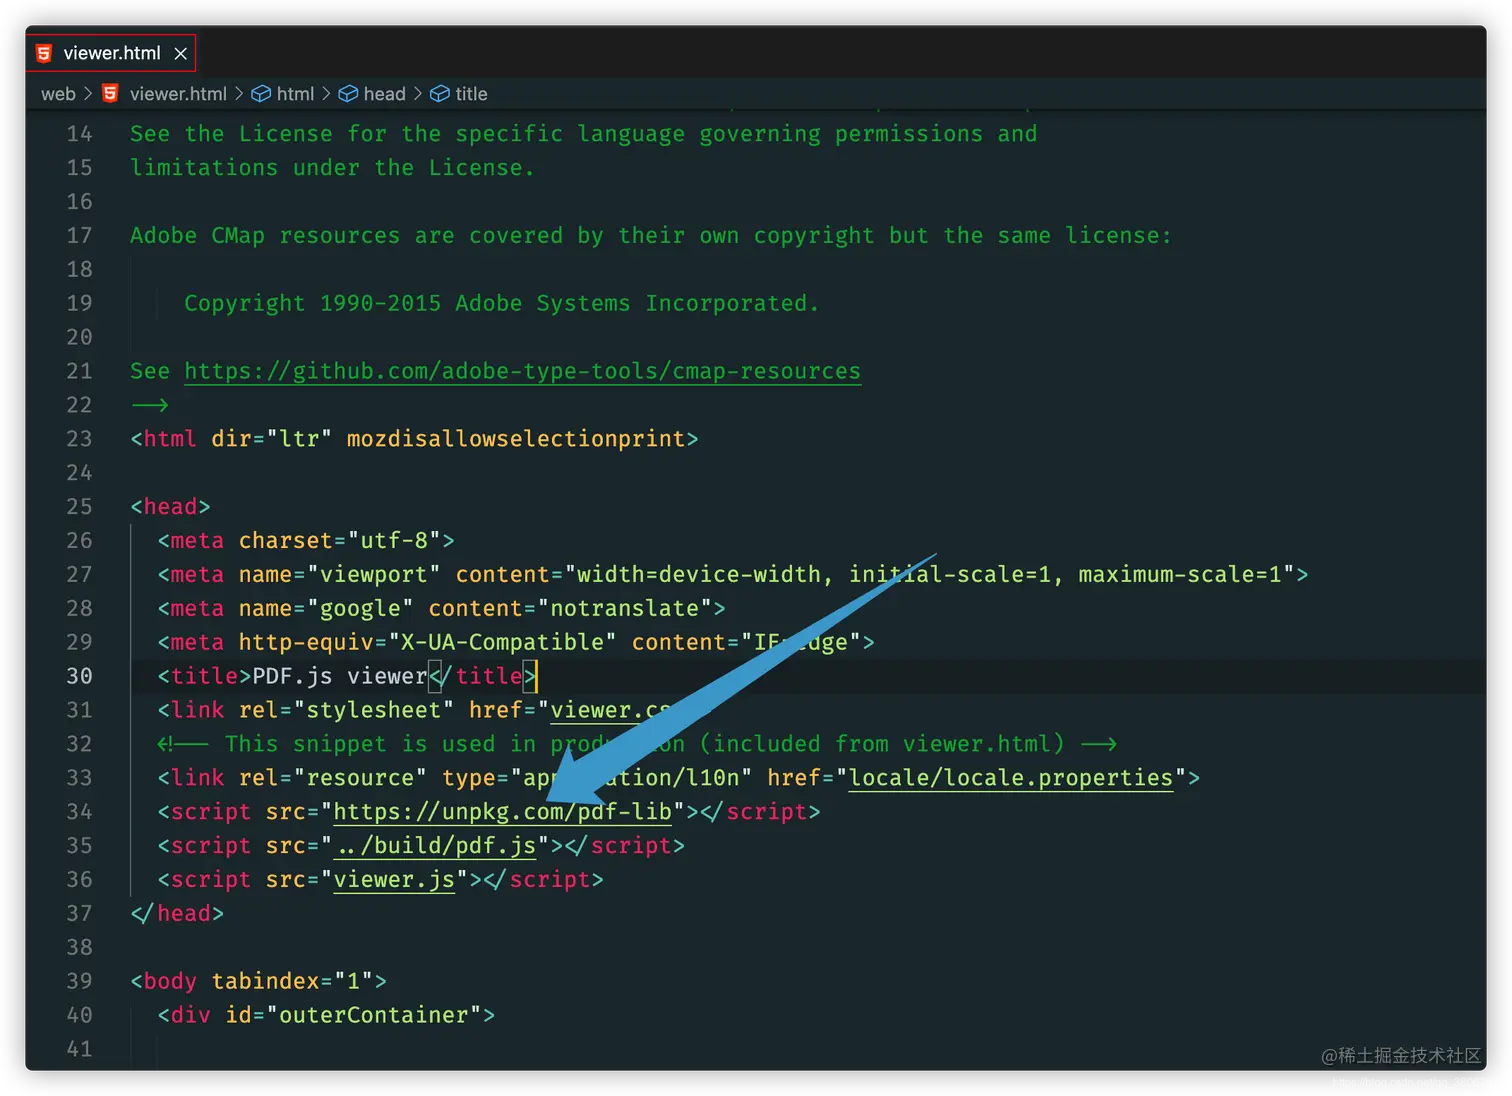This screenshot has width=1512, height=1096.
Task: Click the ../build/pdf.js script link
Action: pos(435,845)
